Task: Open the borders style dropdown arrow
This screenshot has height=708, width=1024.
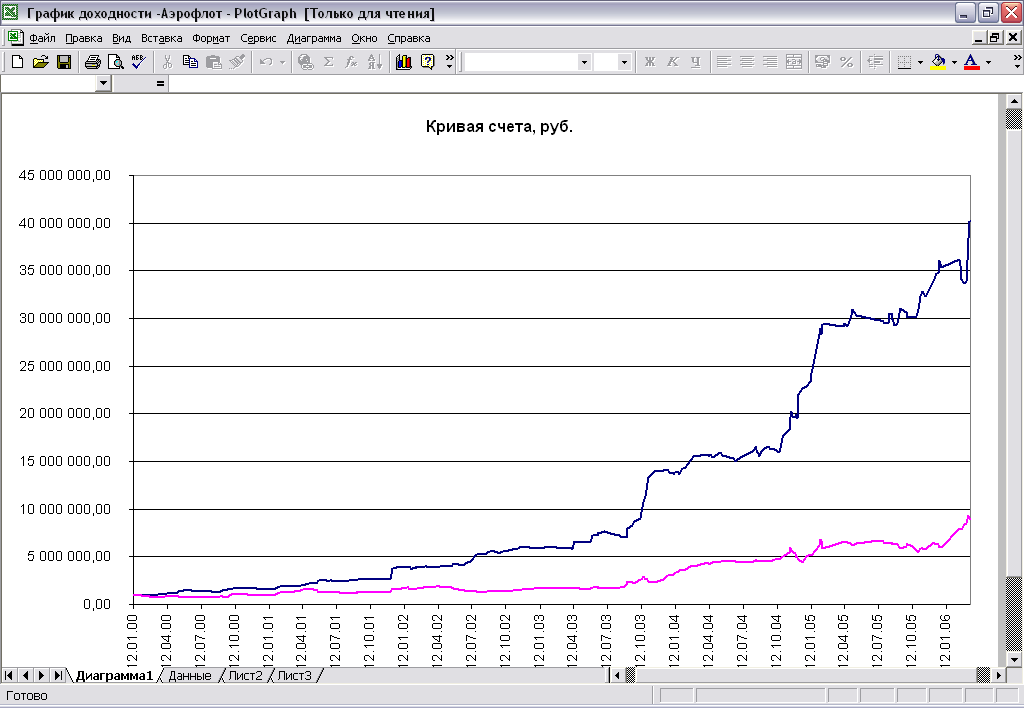Action: coord(920,62)
